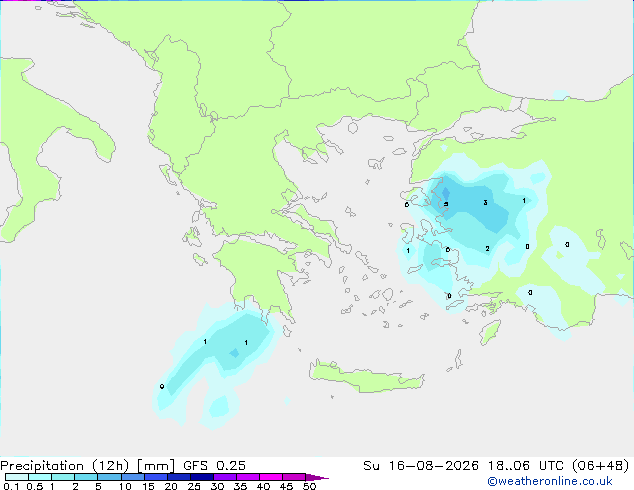
Task: Click the 0.5–1 mm legend swatch
Action: 40,477
